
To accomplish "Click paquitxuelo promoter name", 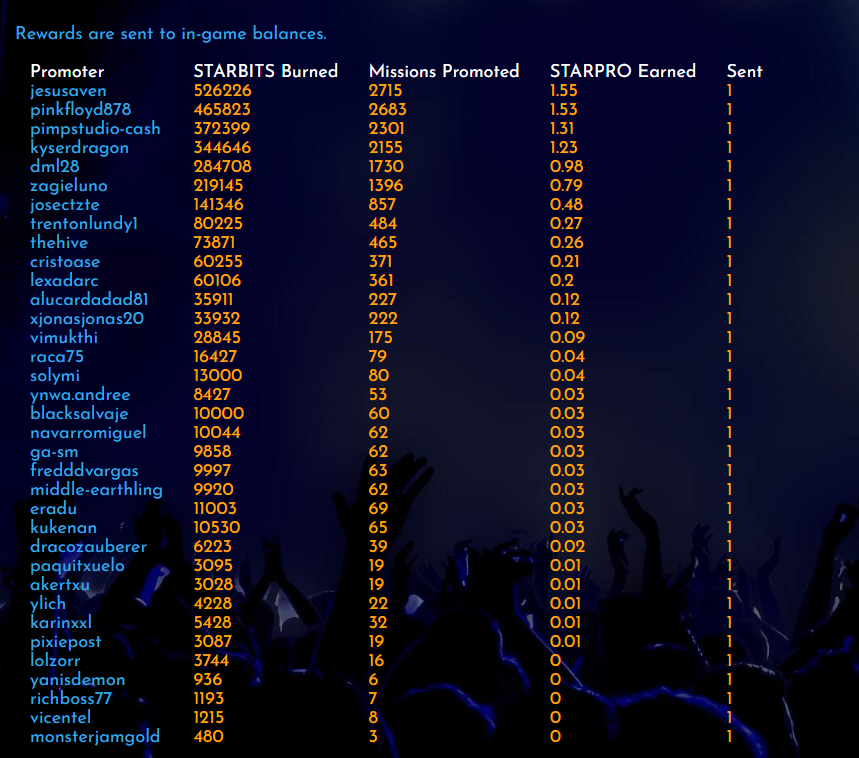I will coord(77,566).
